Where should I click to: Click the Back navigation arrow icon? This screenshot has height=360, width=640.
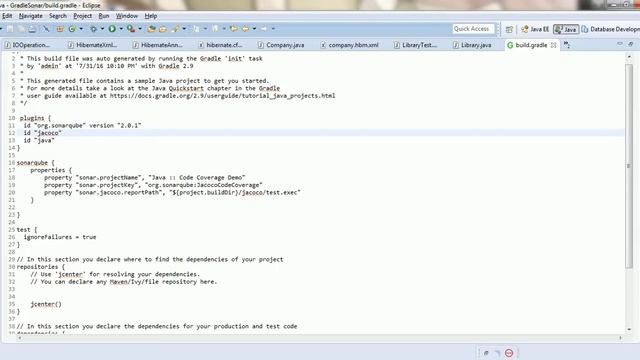point(245,29)
